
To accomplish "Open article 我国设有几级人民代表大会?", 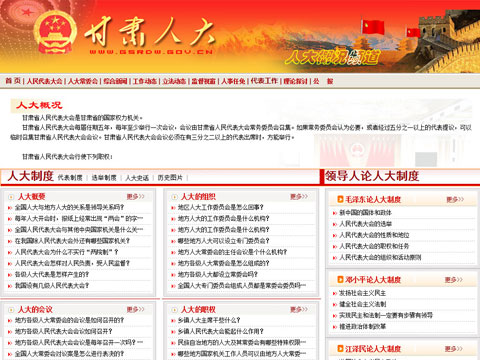I will (x=52, y=286).
